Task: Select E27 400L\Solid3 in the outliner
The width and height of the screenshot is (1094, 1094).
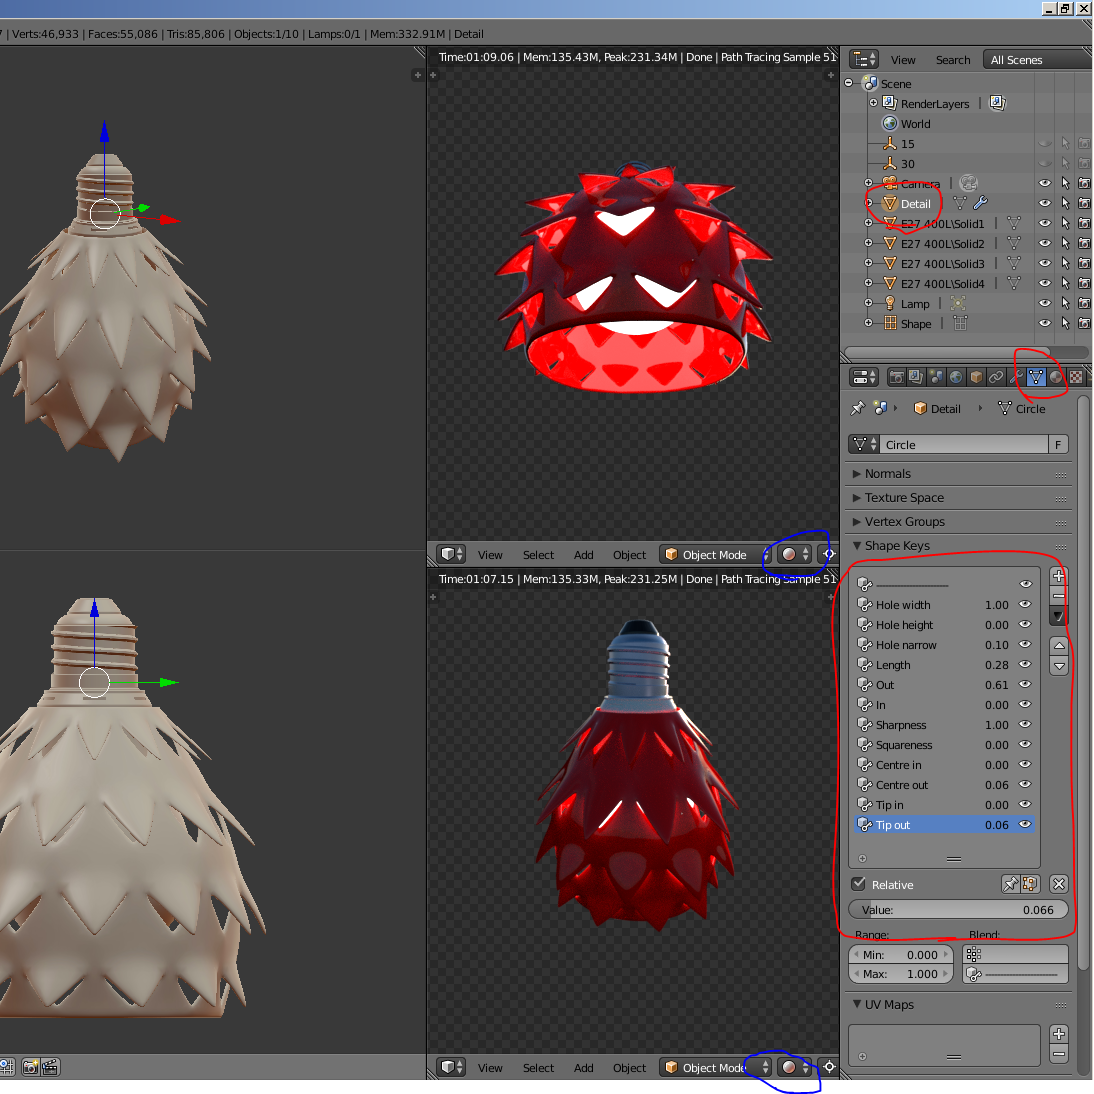Action: (942, 264)
